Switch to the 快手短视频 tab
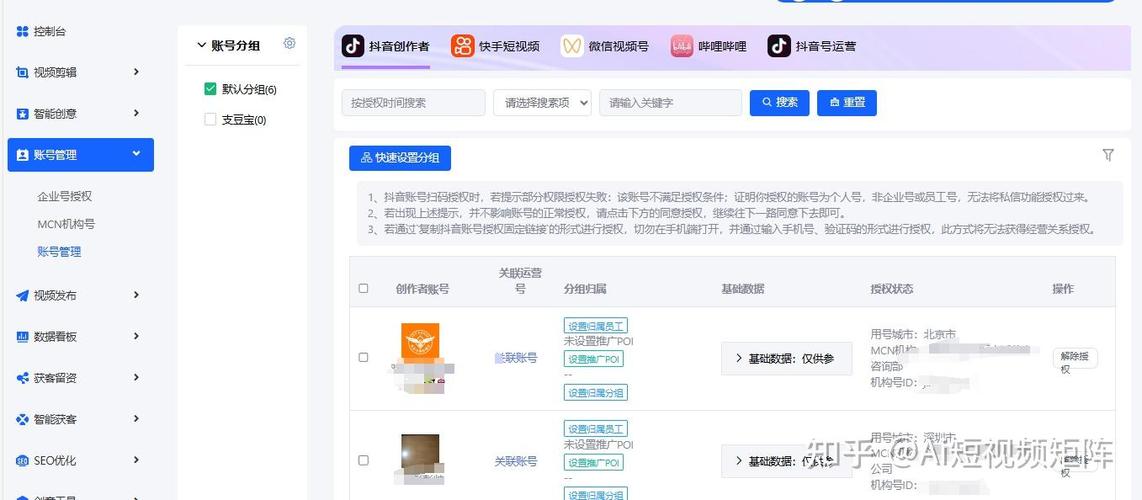This screenshot has width=1142, height=500. click(x=495, y=47)
